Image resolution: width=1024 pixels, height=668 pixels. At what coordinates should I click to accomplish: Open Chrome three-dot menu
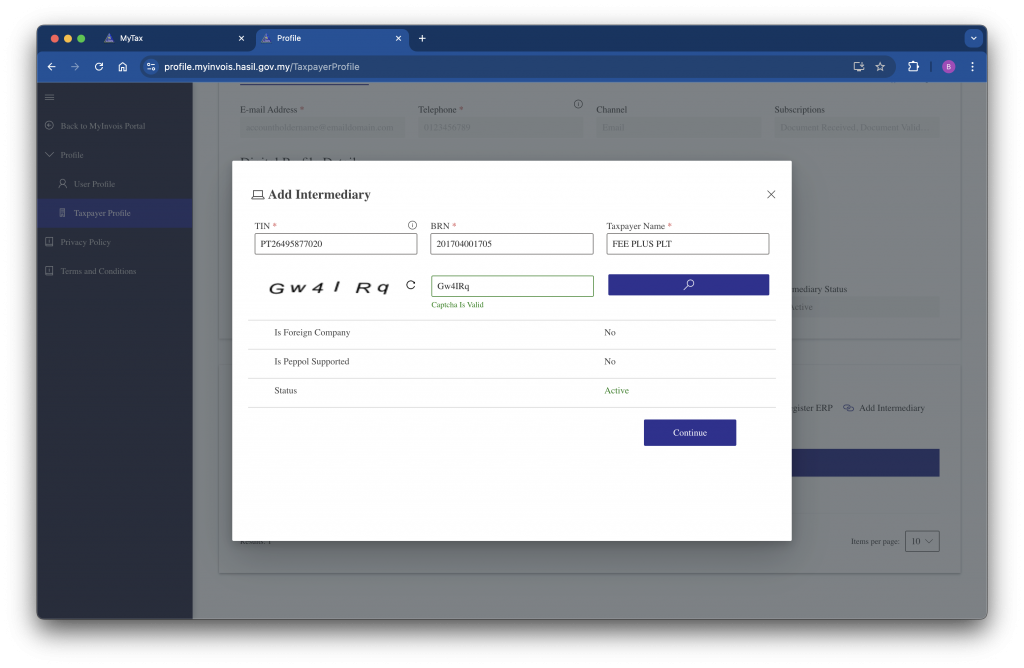972,67
